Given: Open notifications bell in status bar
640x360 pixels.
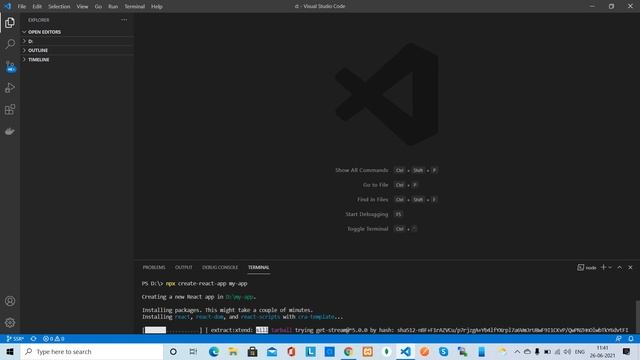Looking at the screenshot, I should pos(631,339).
